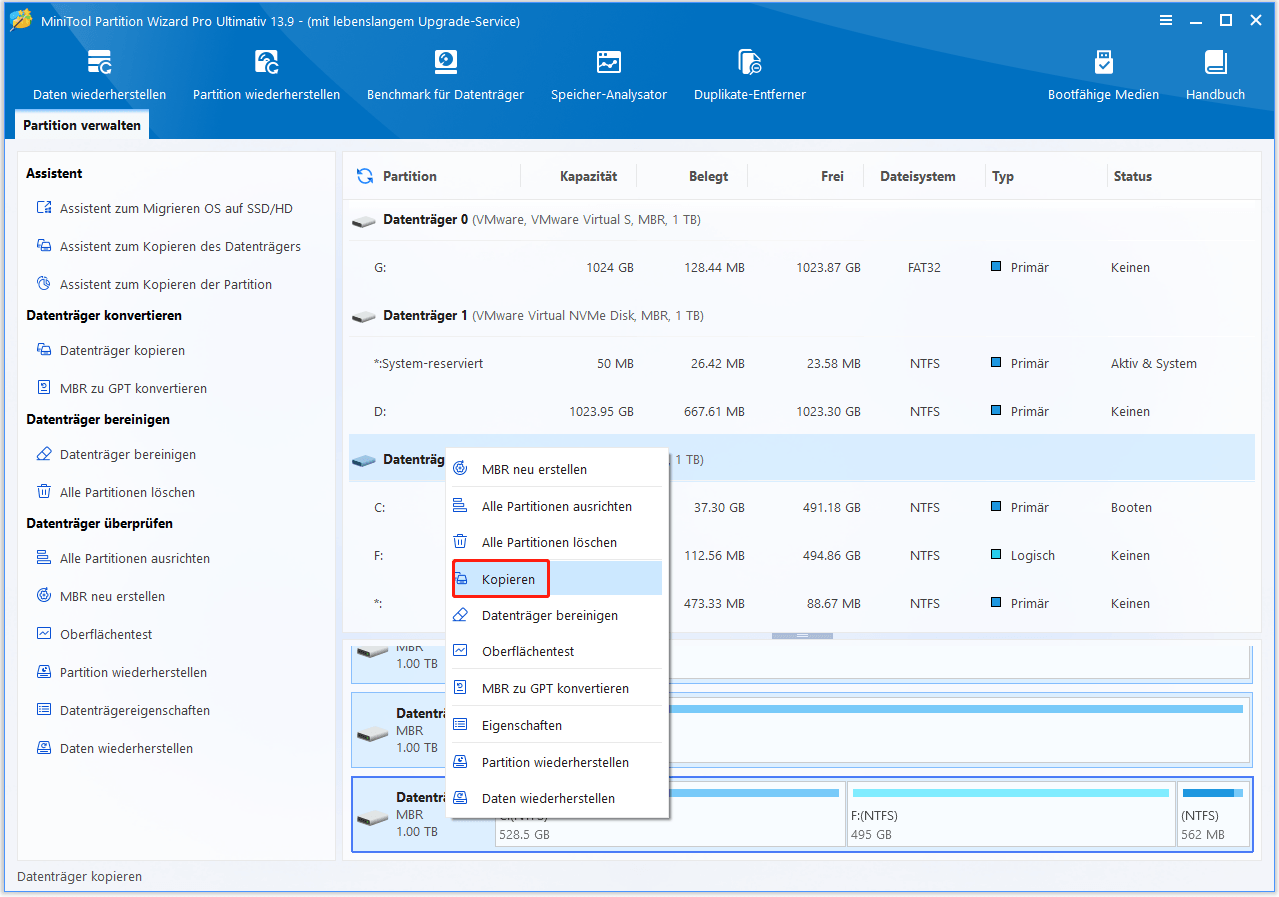Sort by Dateisystem column header

pyautogui.click(x=917, y=176)
